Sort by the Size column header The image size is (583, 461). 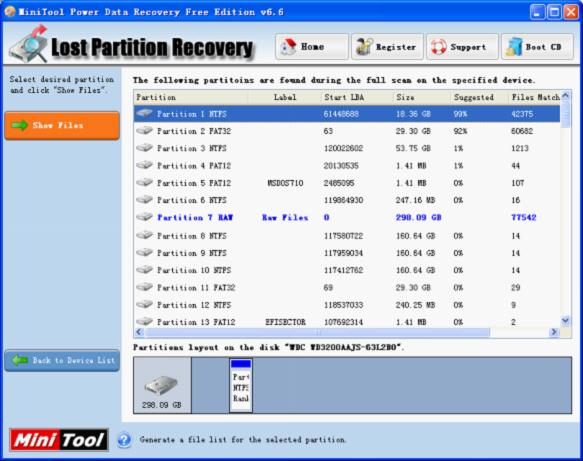click(x=422, y=97)
